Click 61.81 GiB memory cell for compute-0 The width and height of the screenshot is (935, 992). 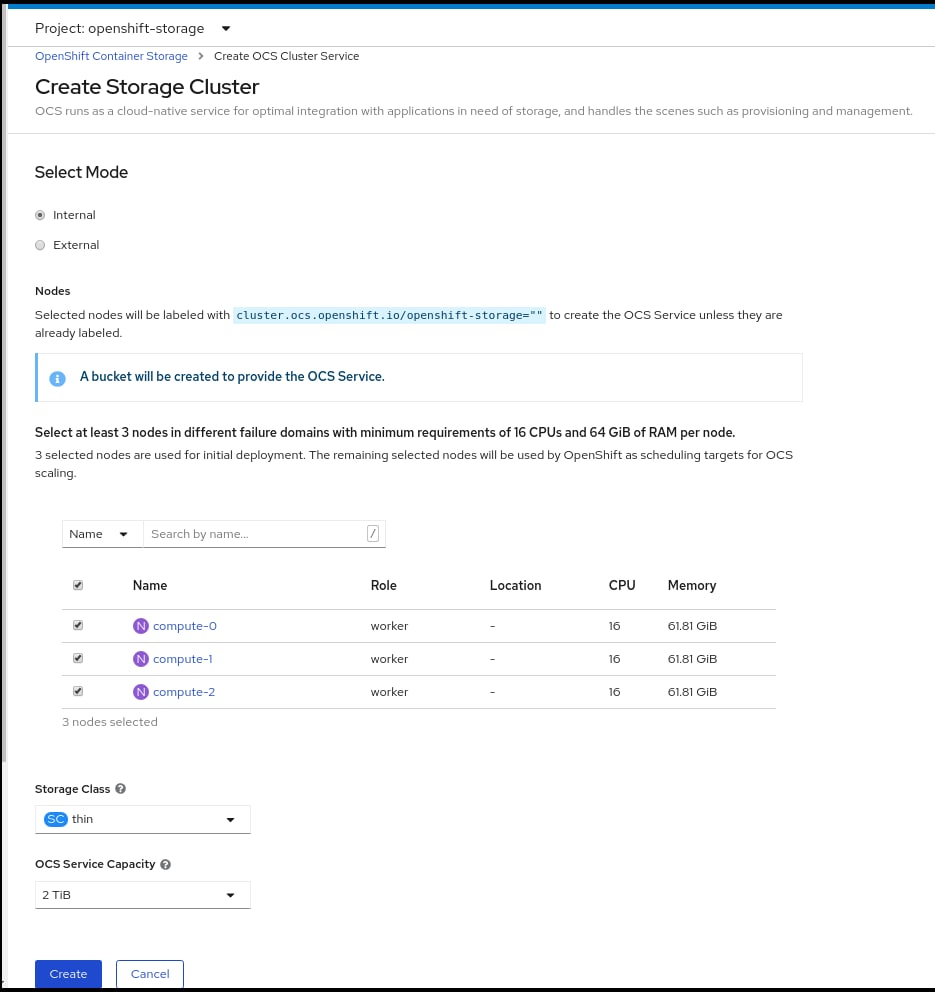pyautogui.click(x=693, y=626)
